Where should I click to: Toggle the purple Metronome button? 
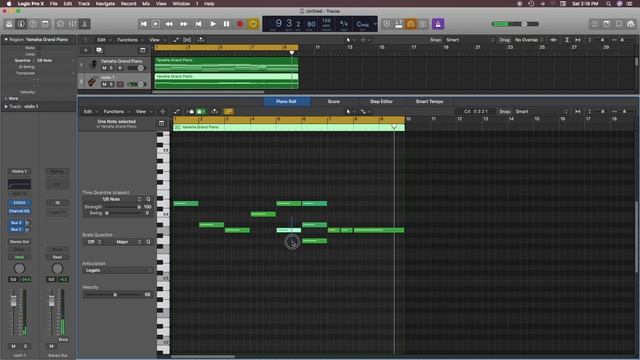point(438,24)
